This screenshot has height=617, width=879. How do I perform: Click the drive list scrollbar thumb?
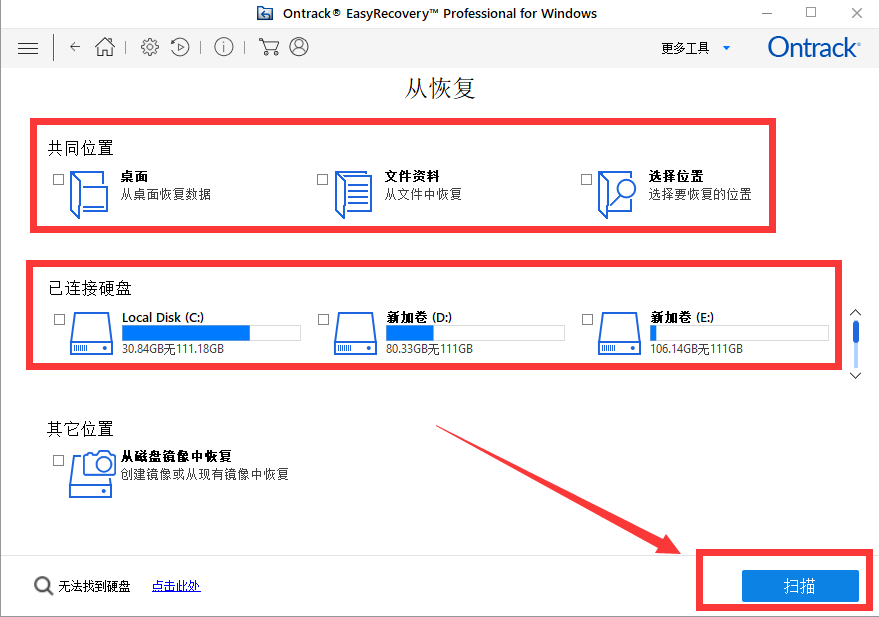pos(856,331)
